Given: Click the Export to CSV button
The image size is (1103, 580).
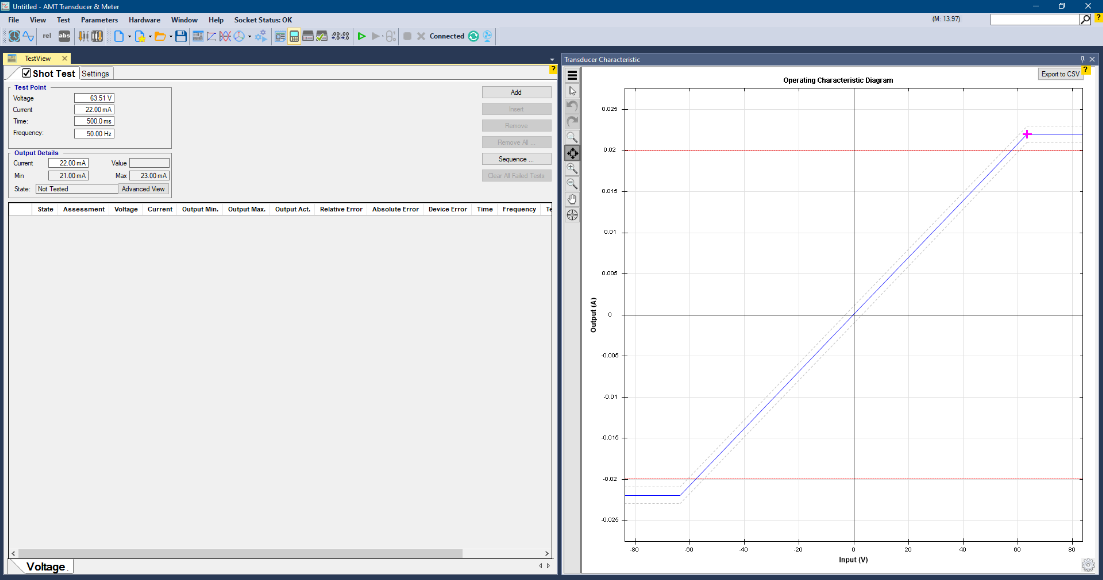Looking at the screenshot, I should (x=1059, y=74).
